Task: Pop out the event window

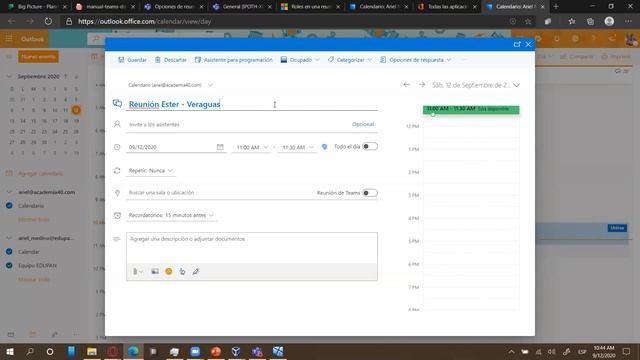Action: (517, 44)
